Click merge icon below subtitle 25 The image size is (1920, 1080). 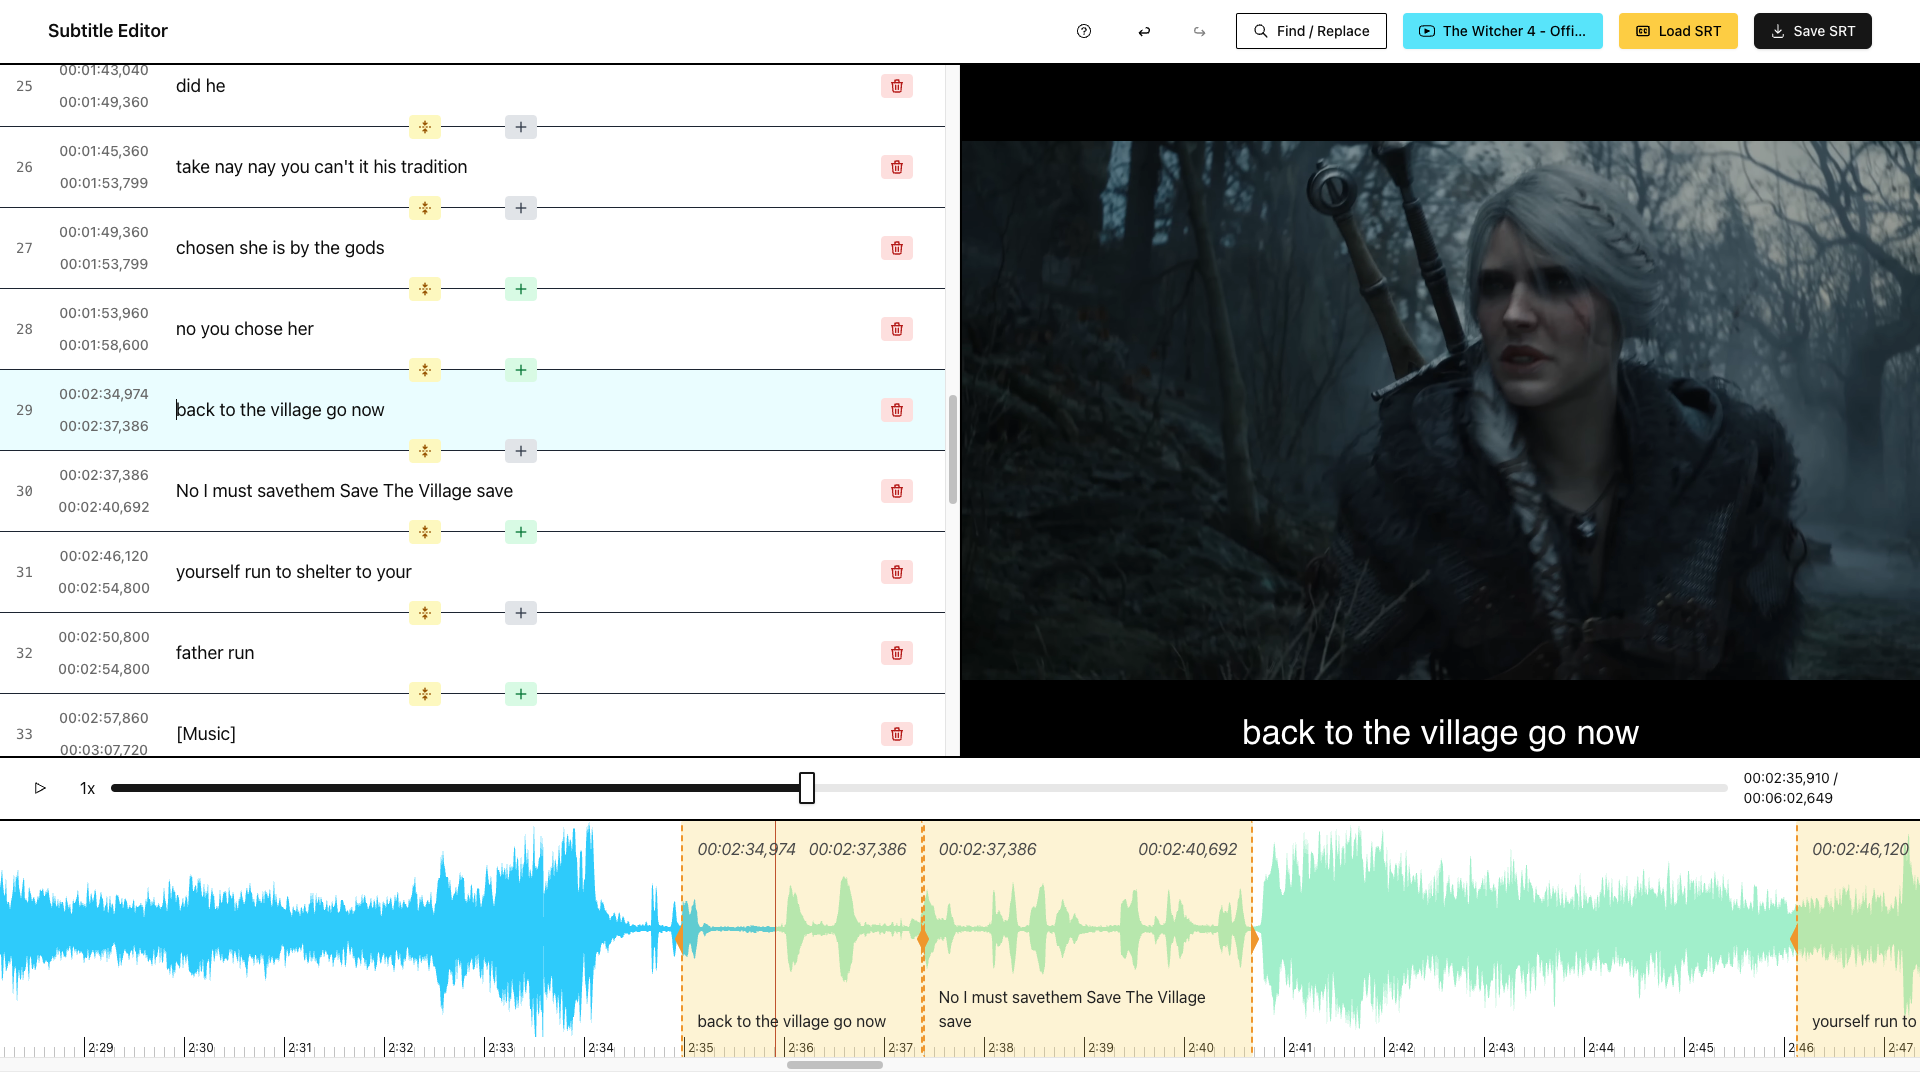(x=425, y=127)
